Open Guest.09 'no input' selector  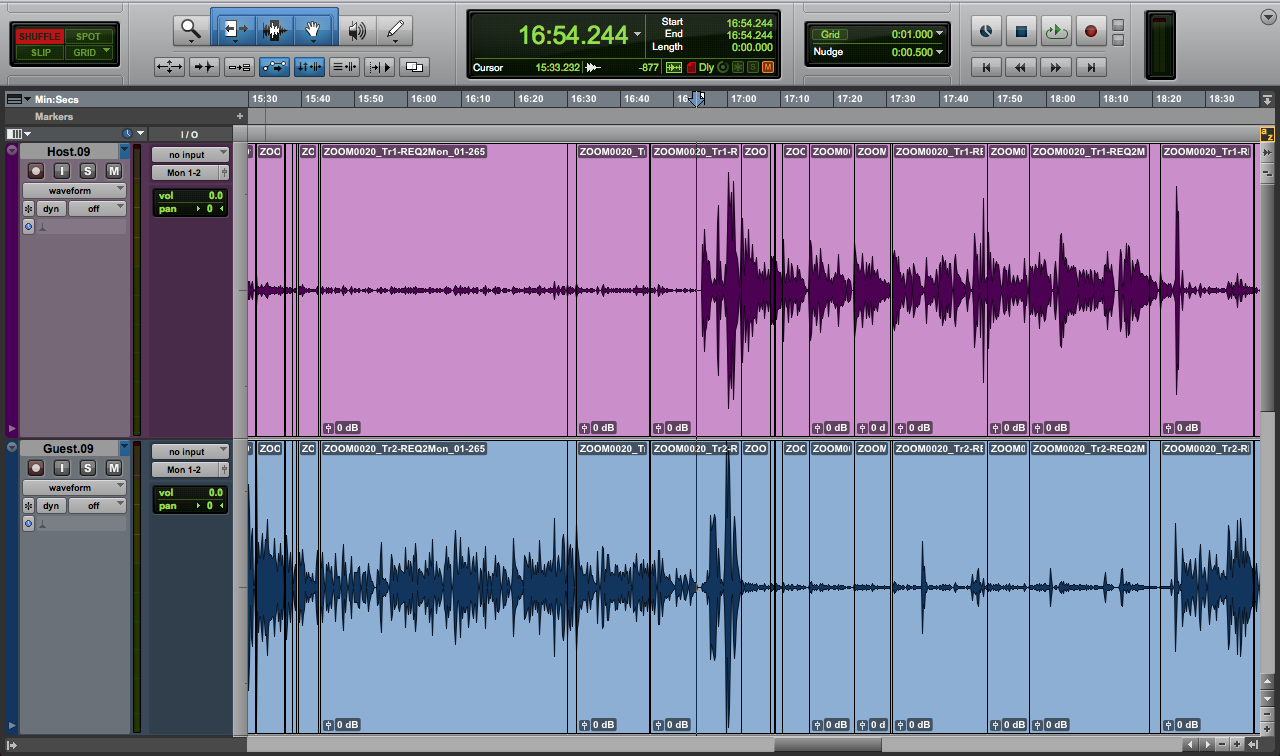[190, 452]
